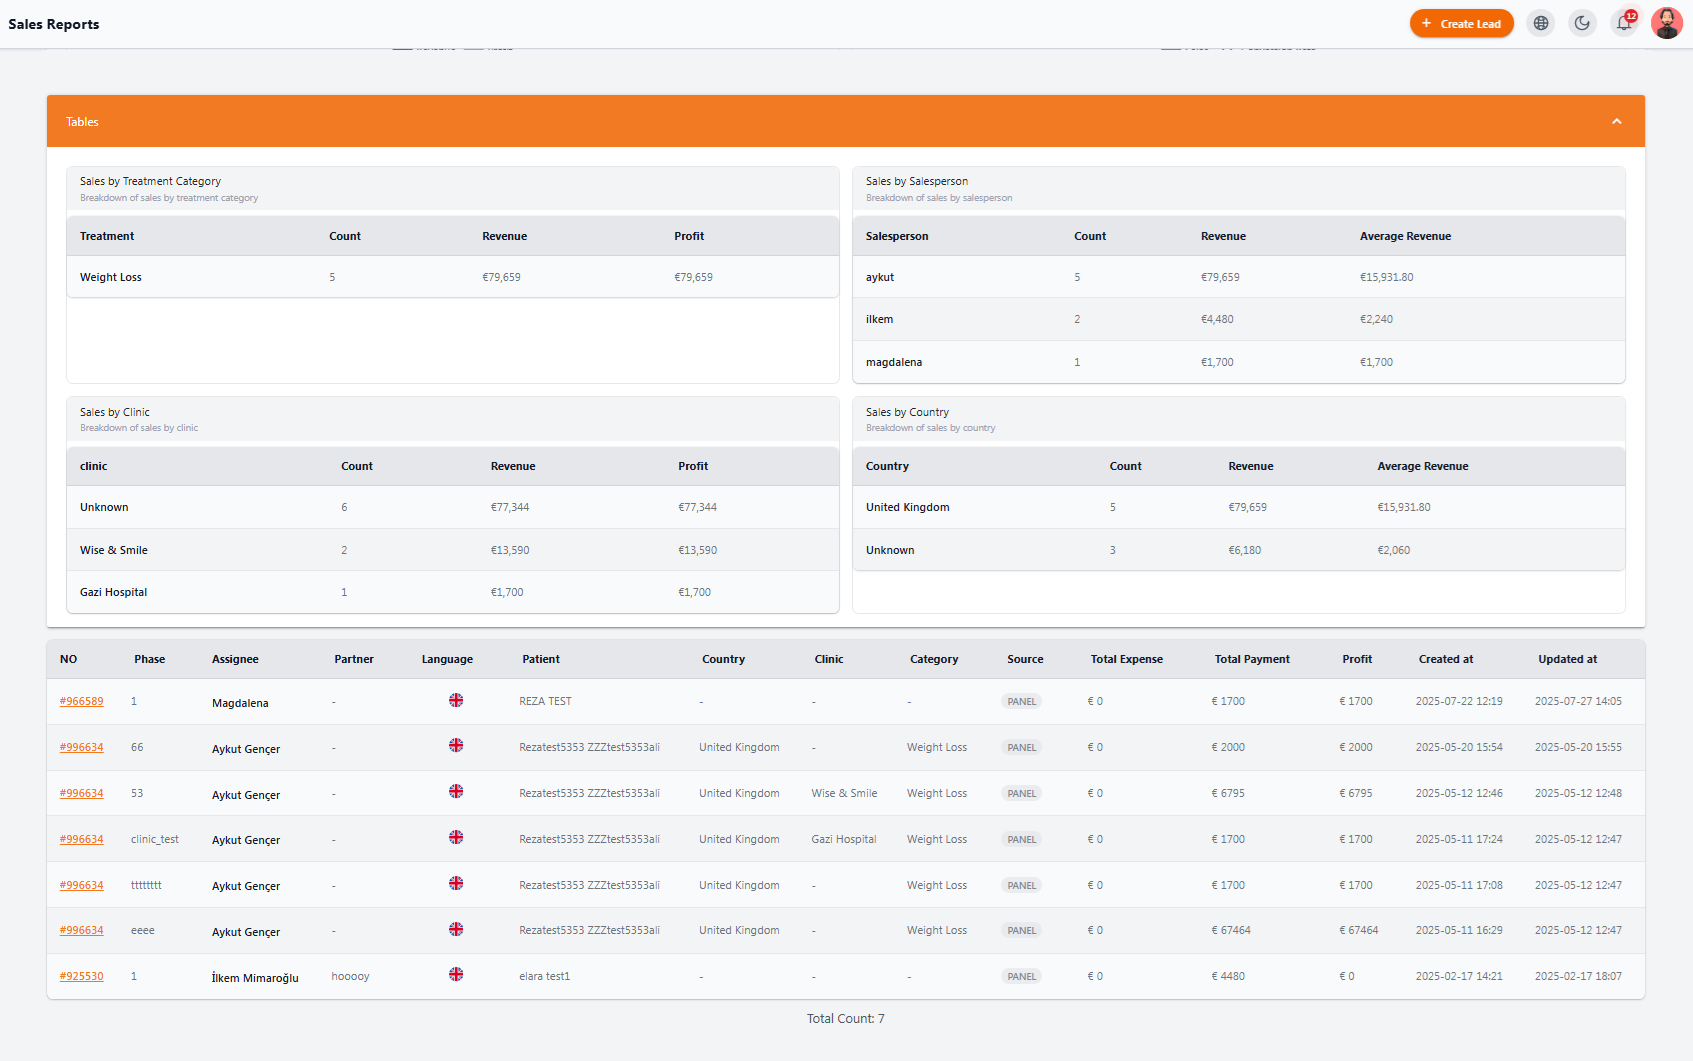Viewport: 1693px width, 1061px height.
Task: Click UK flag in Gazi Hospital lead row
Action: pos(456,837)
